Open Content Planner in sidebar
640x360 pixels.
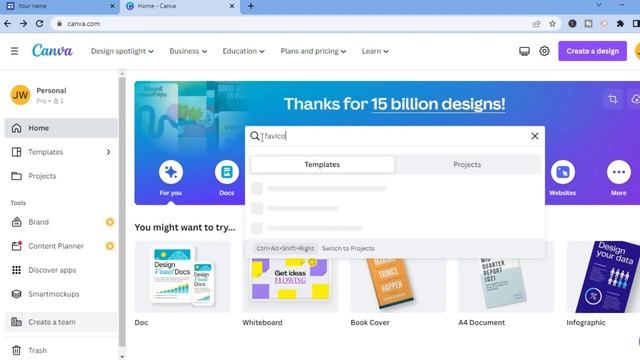[x=61, y=246]
